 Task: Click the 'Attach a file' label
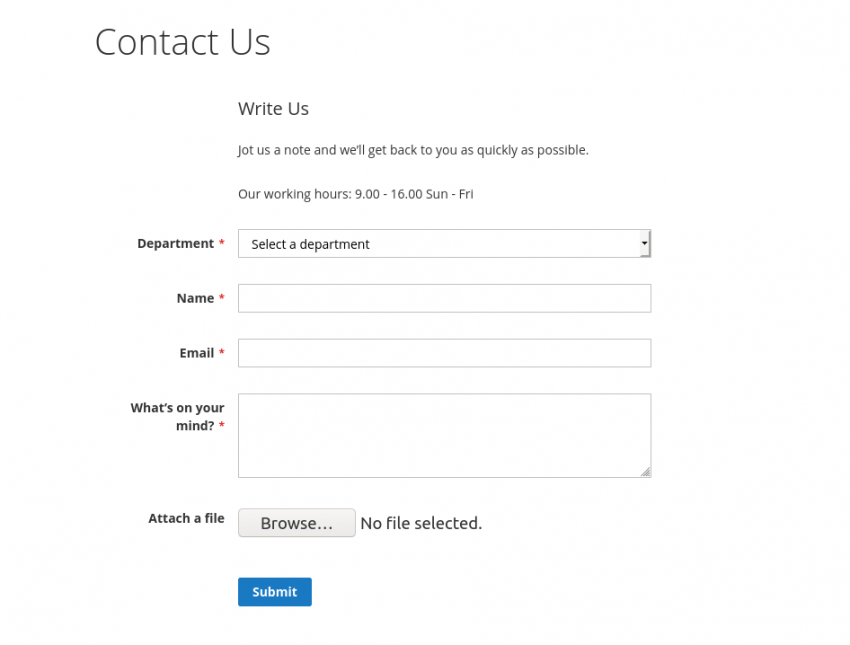186,518
